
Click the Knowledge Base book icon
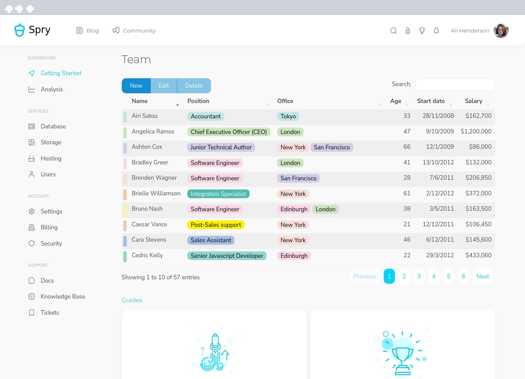(31, 296)
